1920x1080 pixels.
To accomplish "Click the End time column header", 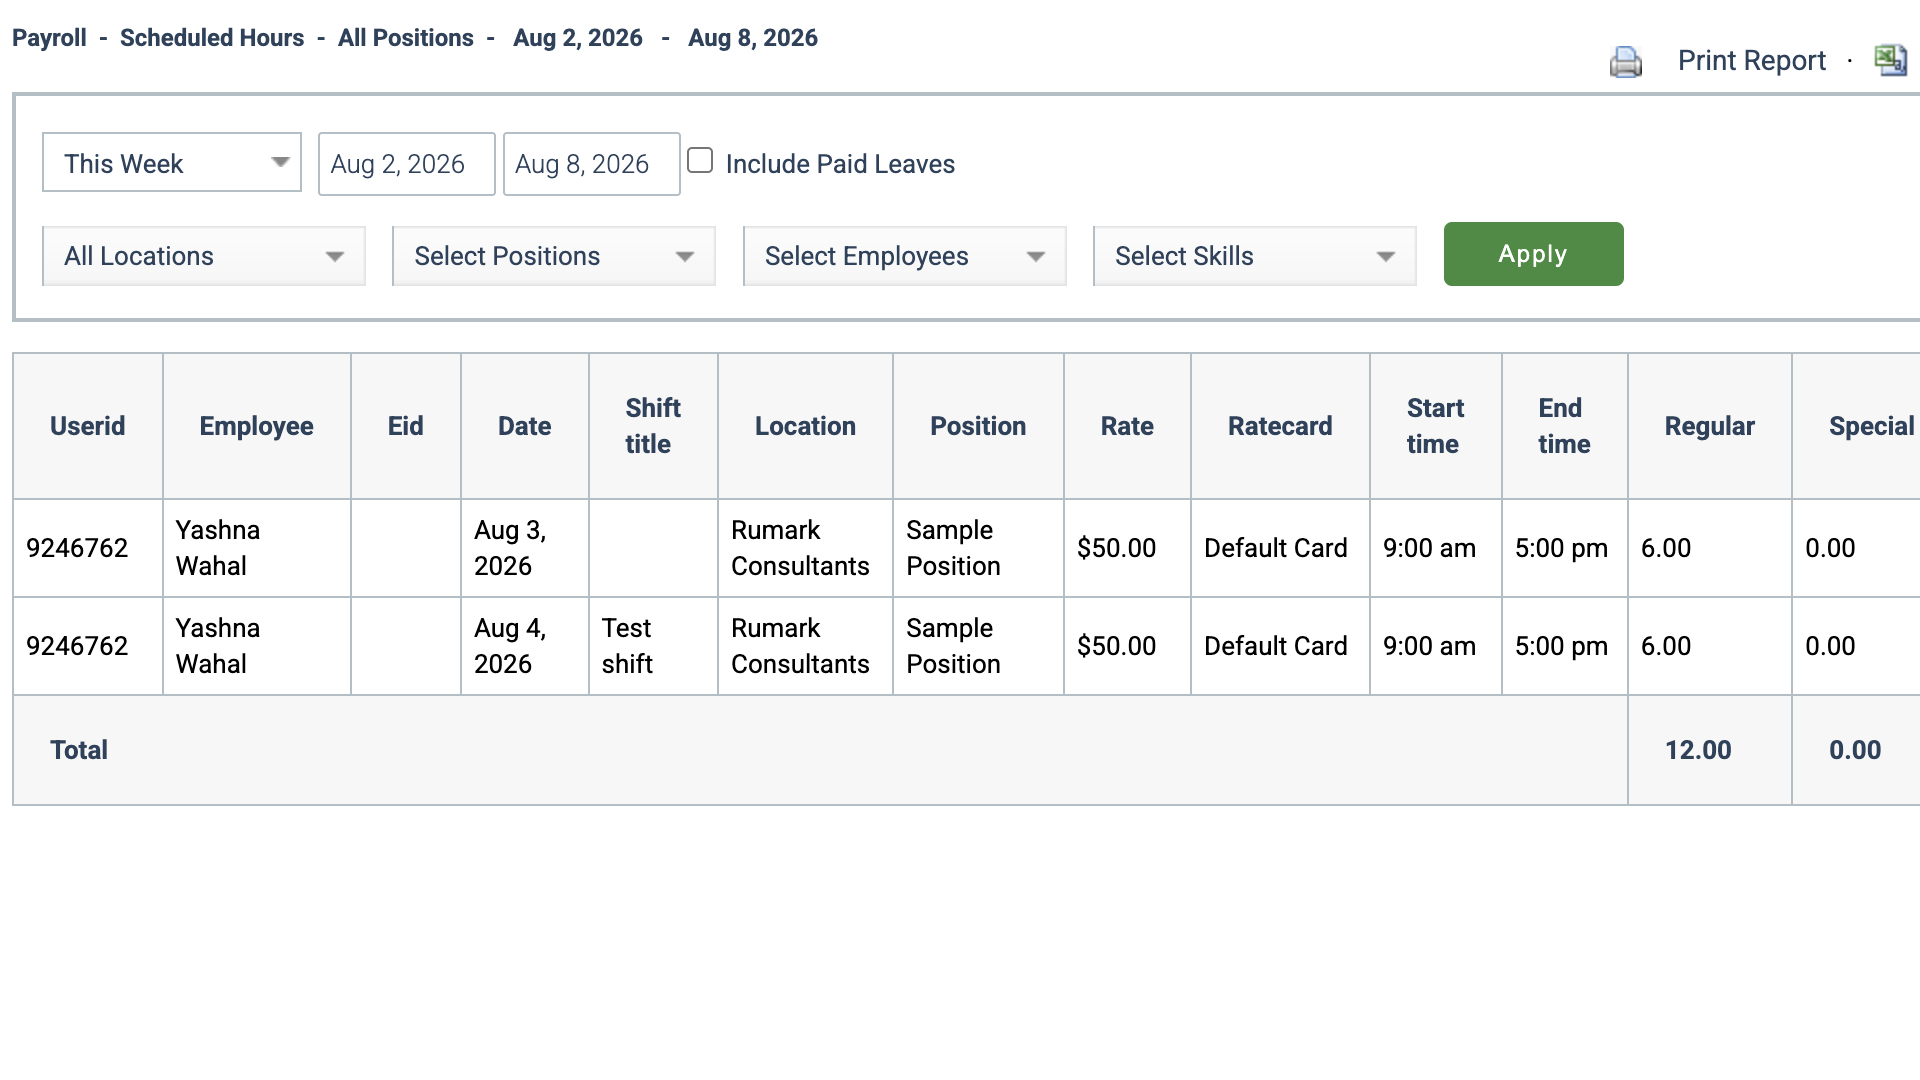I will pyautogui.click(x=1564, y=426).
